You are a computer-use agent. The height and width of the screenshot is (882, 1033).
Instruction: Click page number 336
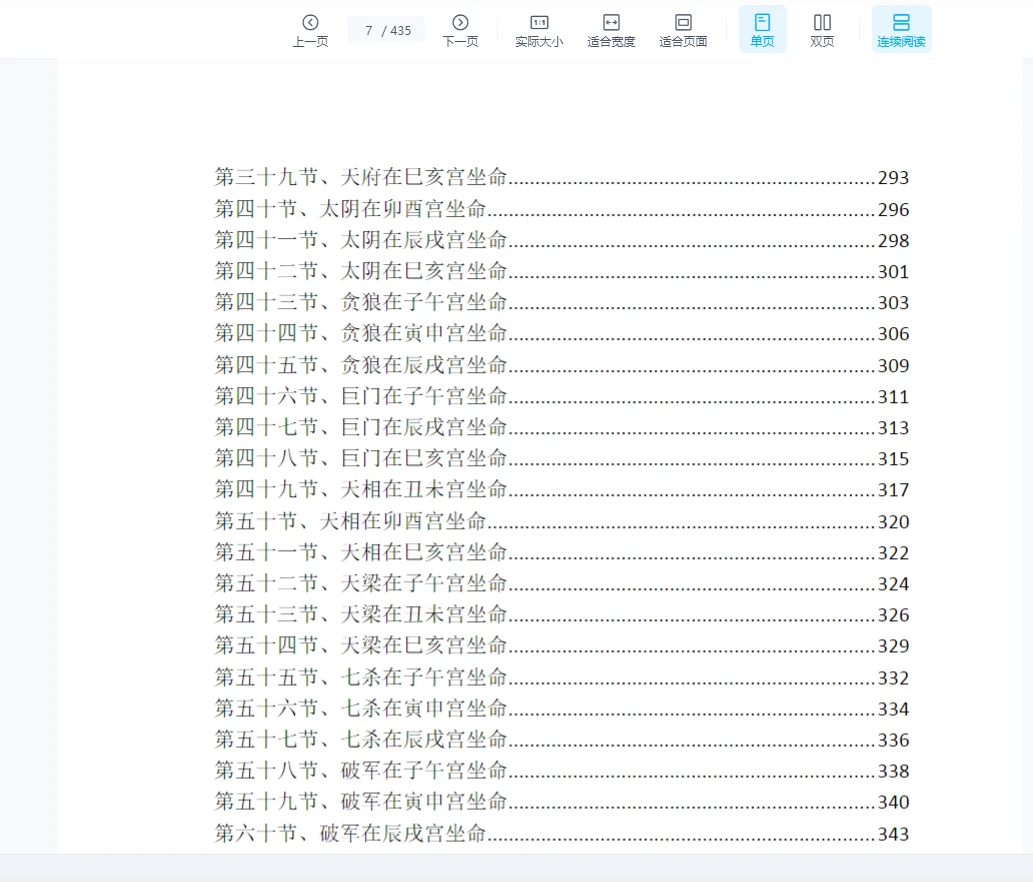tap(893, 740)
